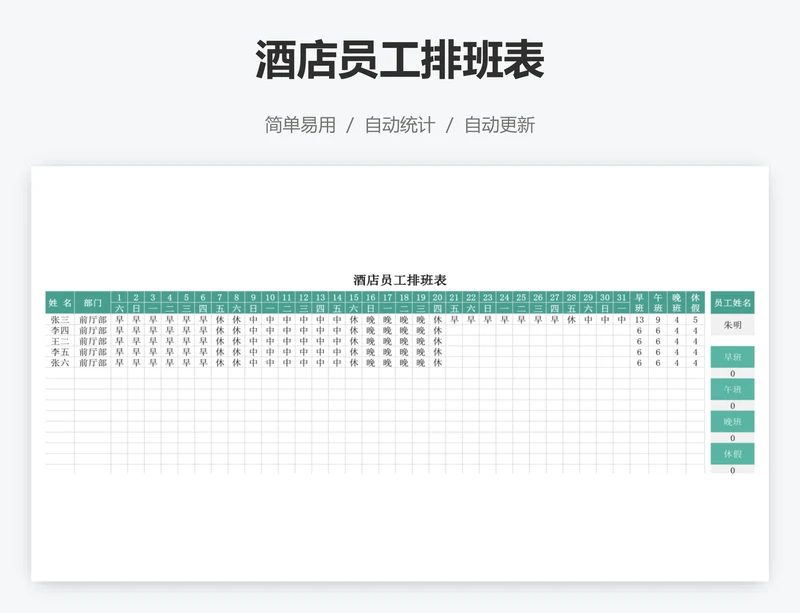The height and width of the screenshot is (613, 800).
Task: Click the employee name 李四
Action: (60, 330)
